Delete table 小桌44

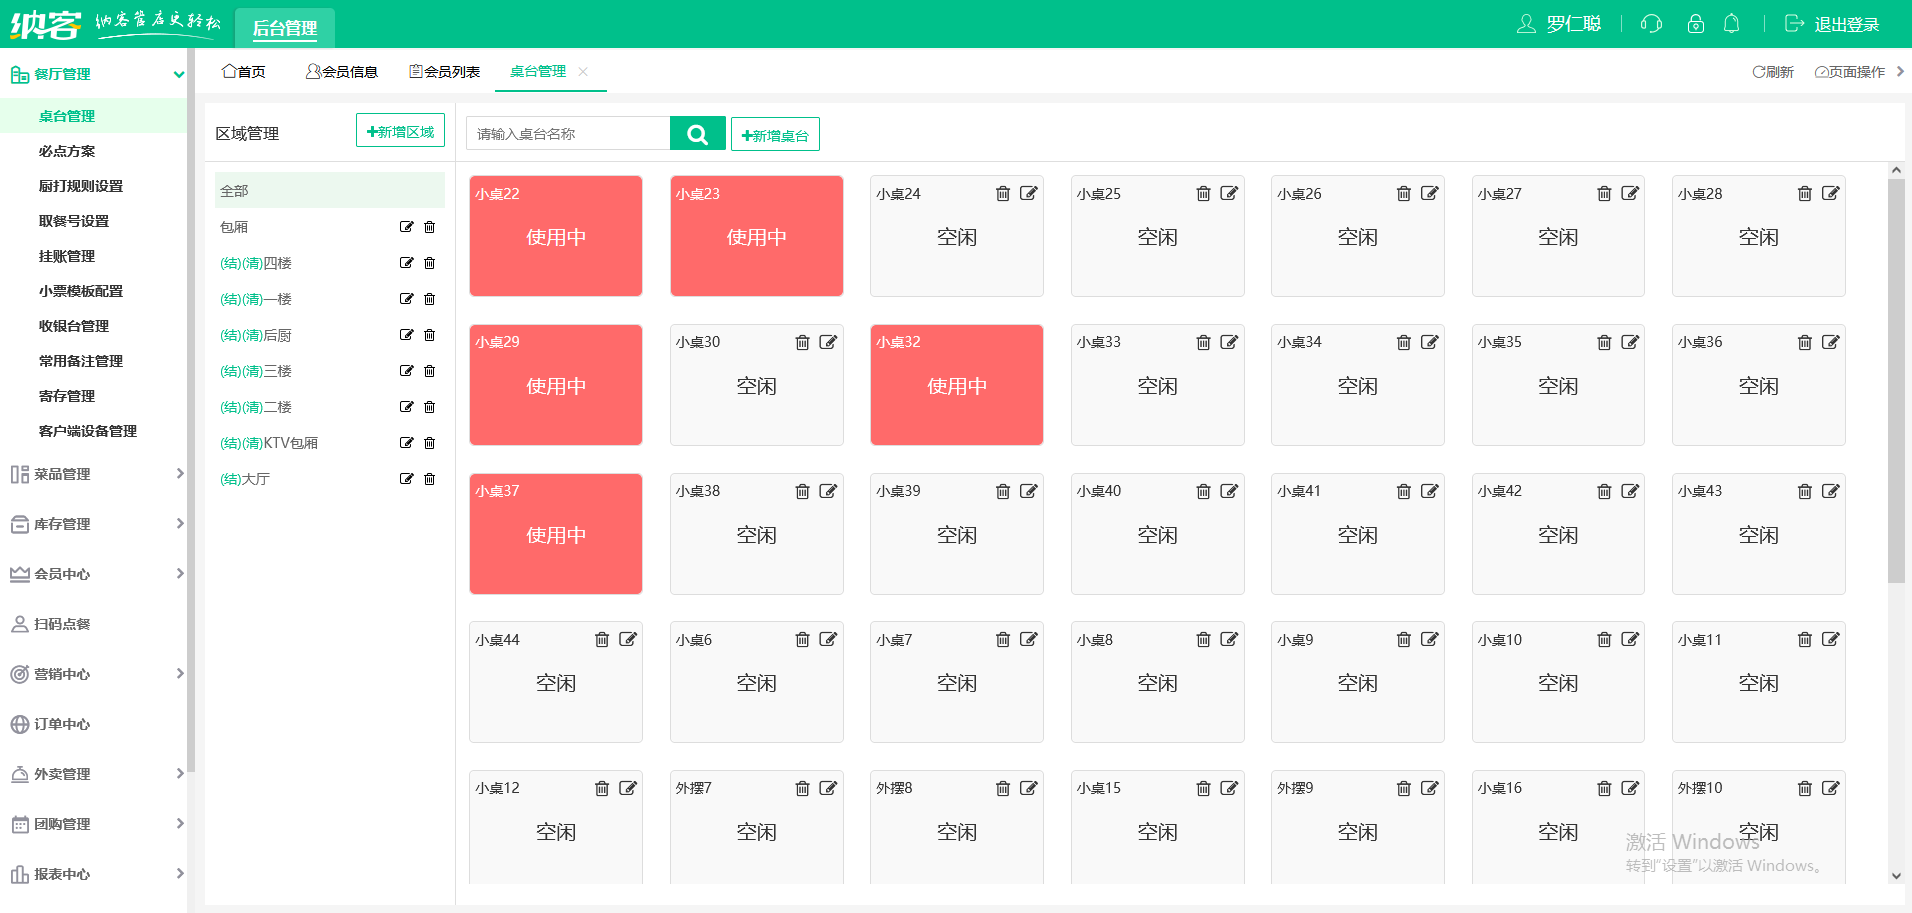(x=602, y=640)
